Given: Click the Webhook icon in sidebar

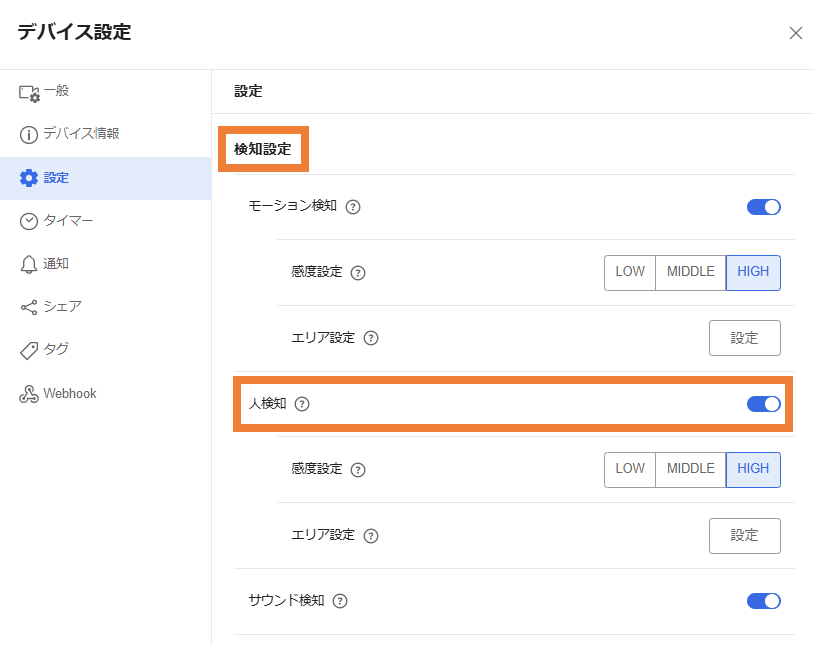Looking at the screenshot, I should tap(29, 394).
